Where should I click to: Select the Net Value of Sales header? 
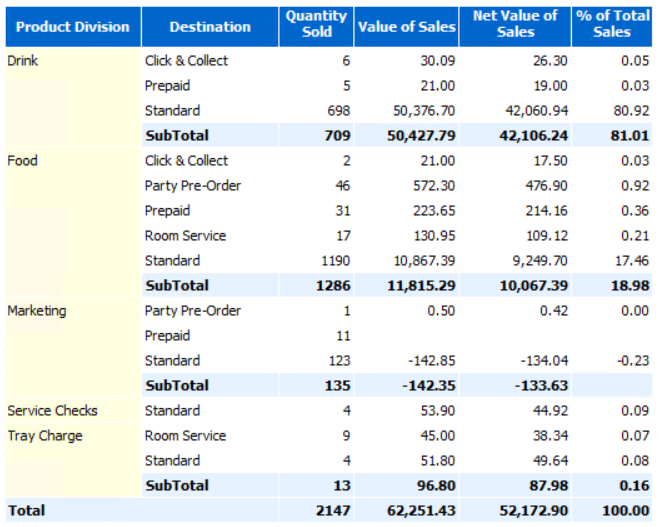click(515, 24)
